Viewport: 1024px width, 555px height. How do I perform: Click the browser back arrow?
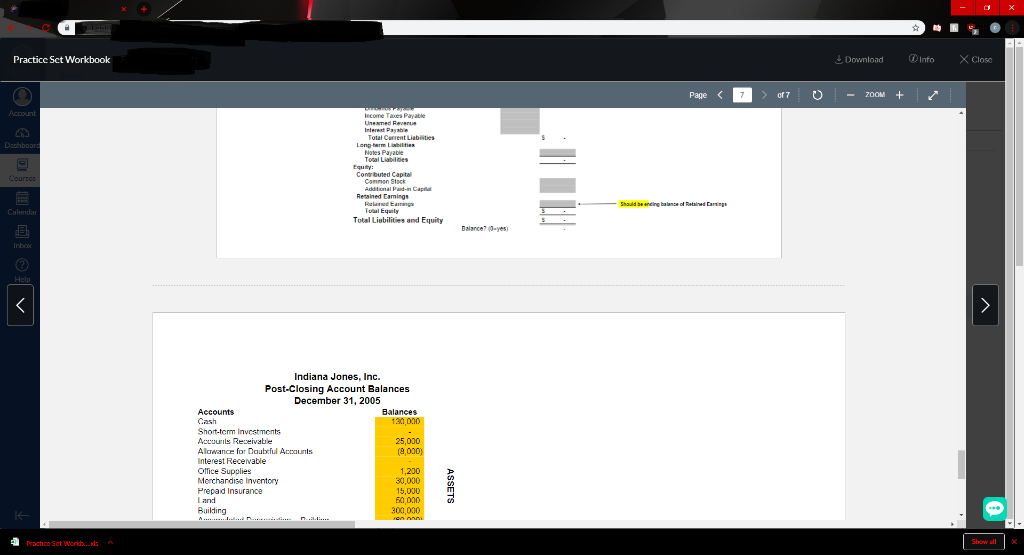(x=11, y=28)
